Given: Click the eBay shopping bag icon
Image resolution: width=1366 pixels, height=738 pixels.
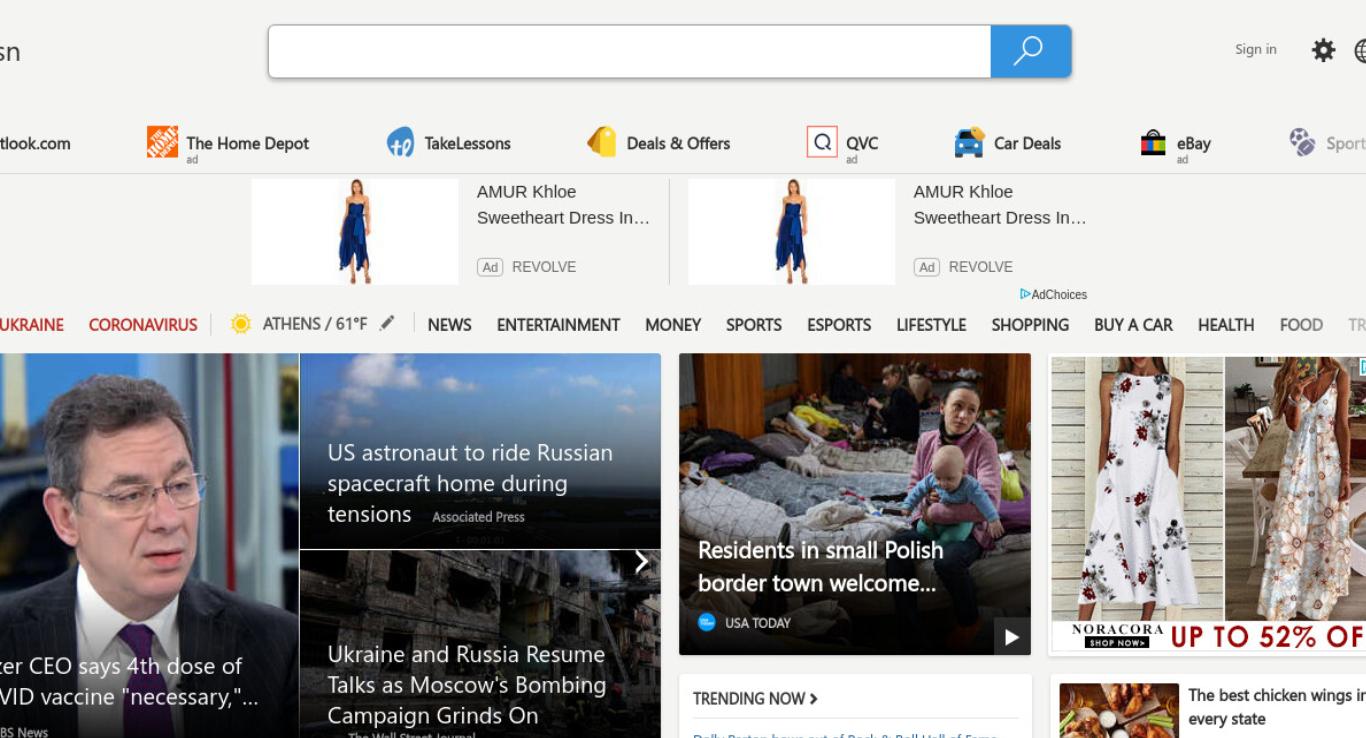Looking at the screenshot, I should [1153, 143].
